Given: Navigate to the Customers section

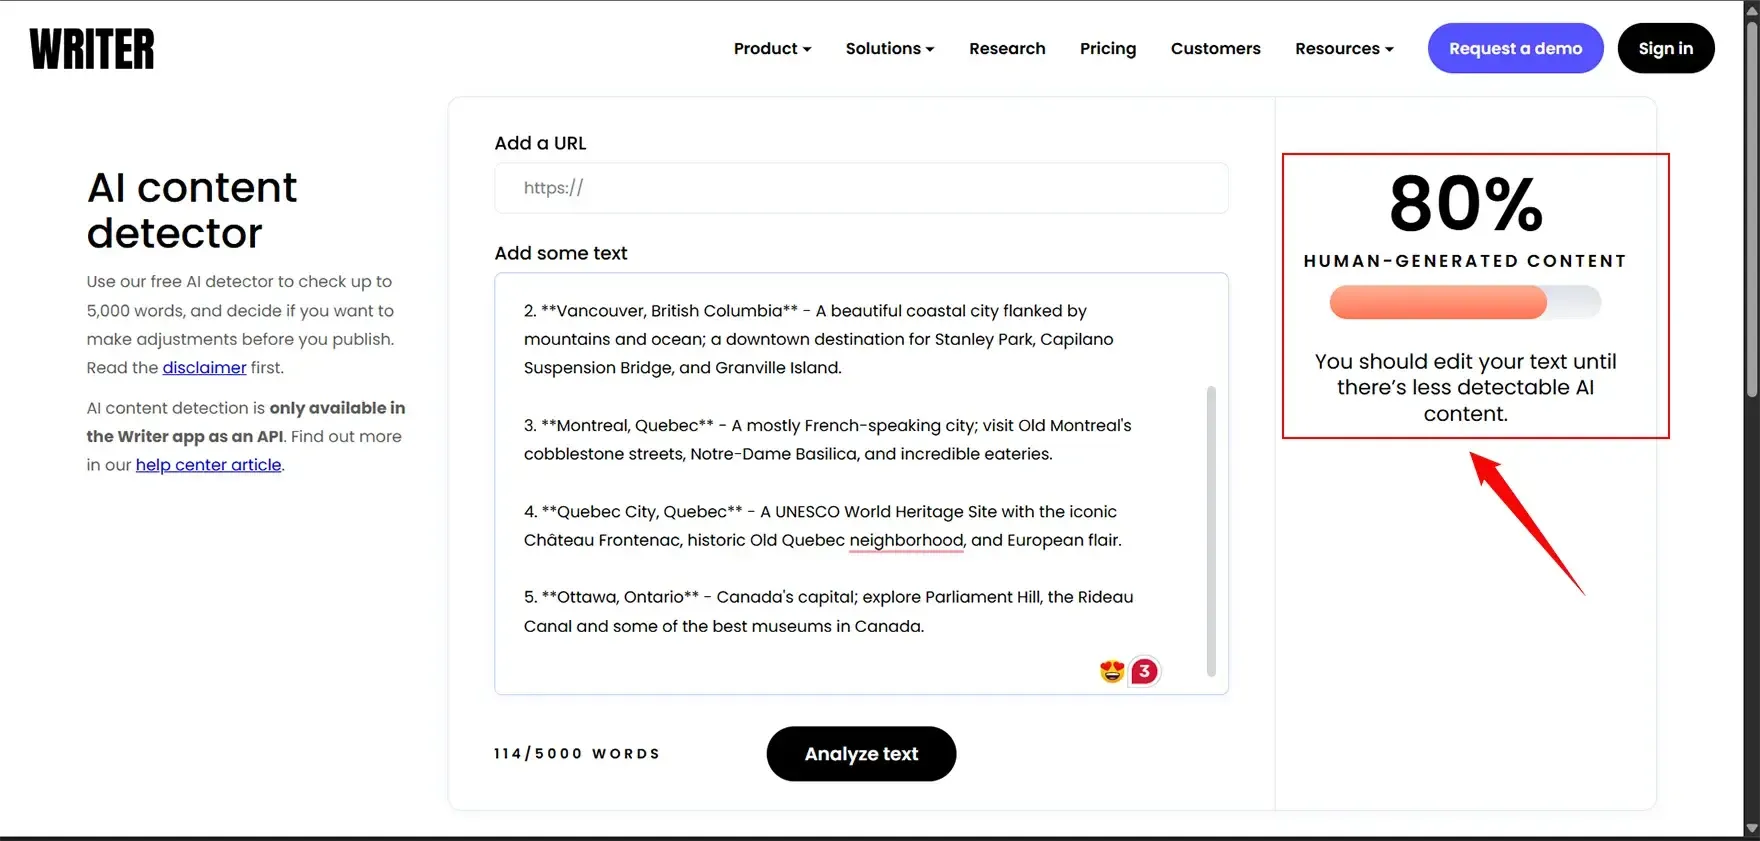Looking at the screenshot, I should tap(1215, 48).
